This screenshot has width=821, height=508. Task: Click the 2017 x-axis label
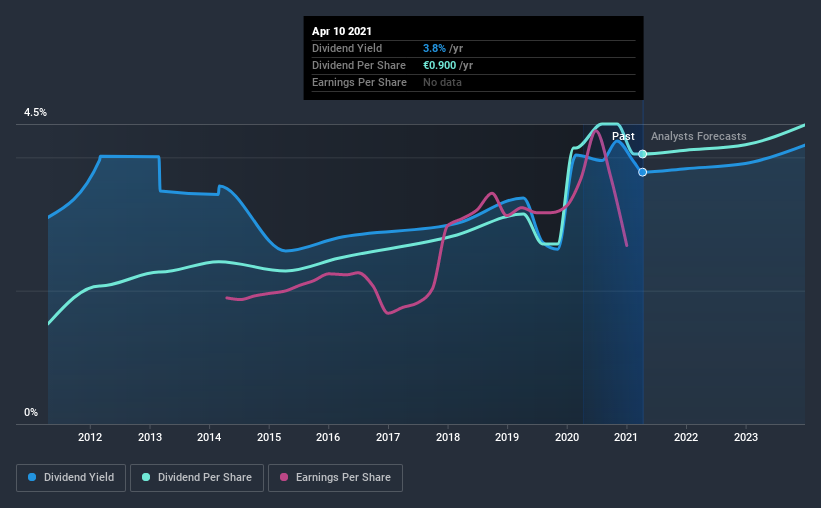(x=388, y=437)
